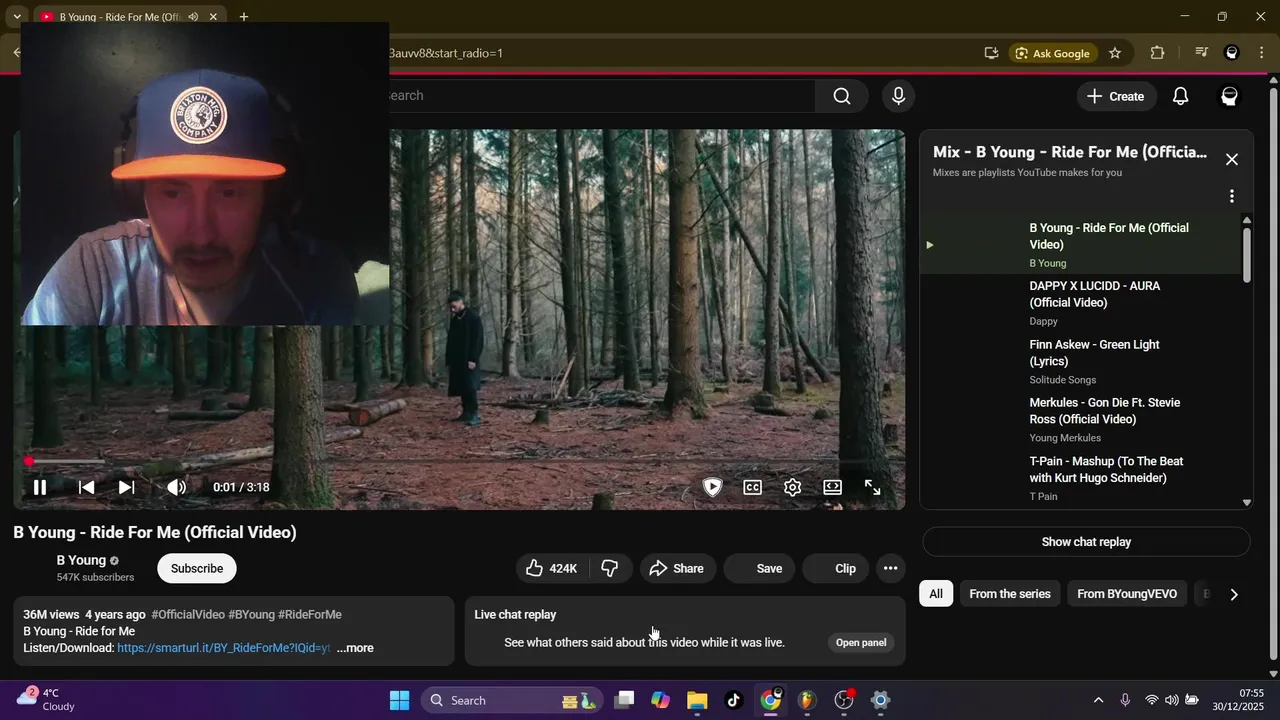
Task: Skip to the next video
Action: pos(126,487)
